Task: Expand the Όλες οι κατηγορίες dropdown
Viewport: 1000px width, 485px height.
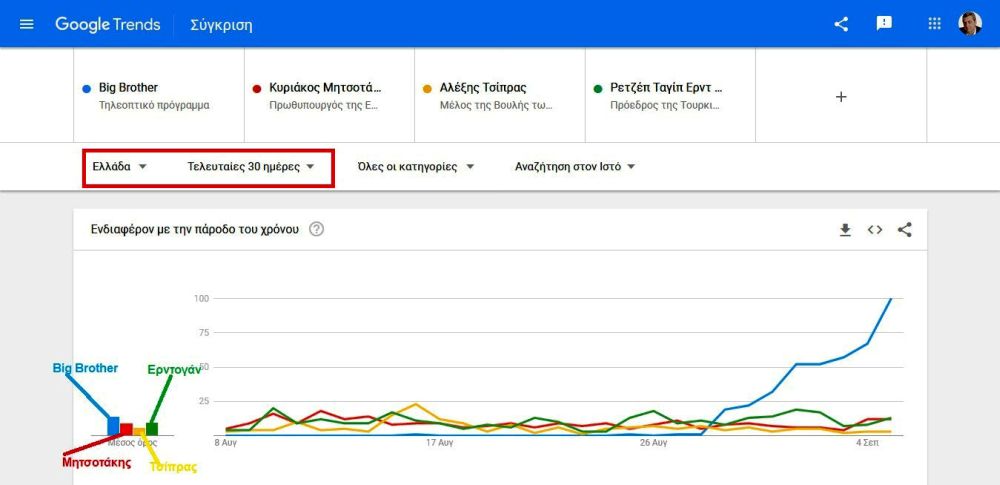Action: tap(416, 167)
